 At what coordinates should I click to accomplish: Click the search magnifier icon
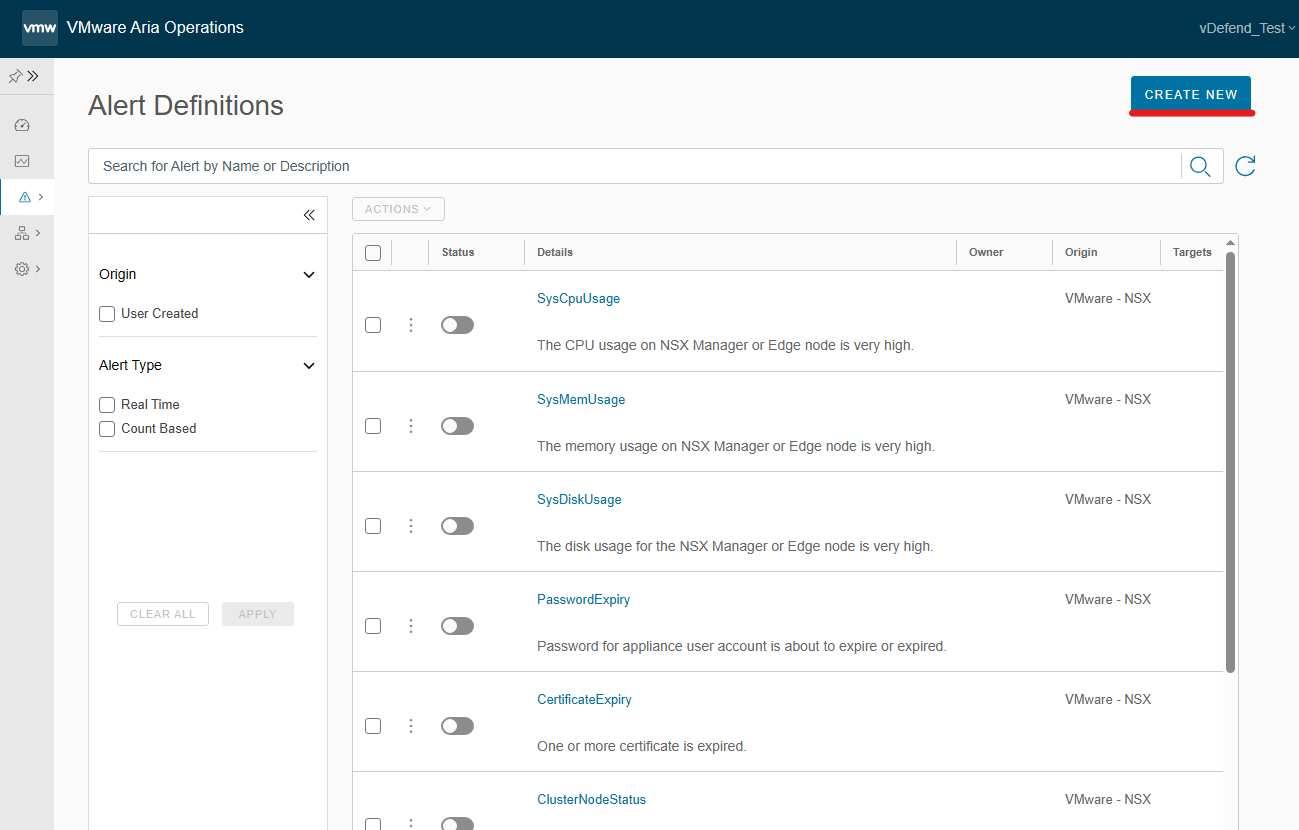pyautogui.click(x=1201, y=166)
